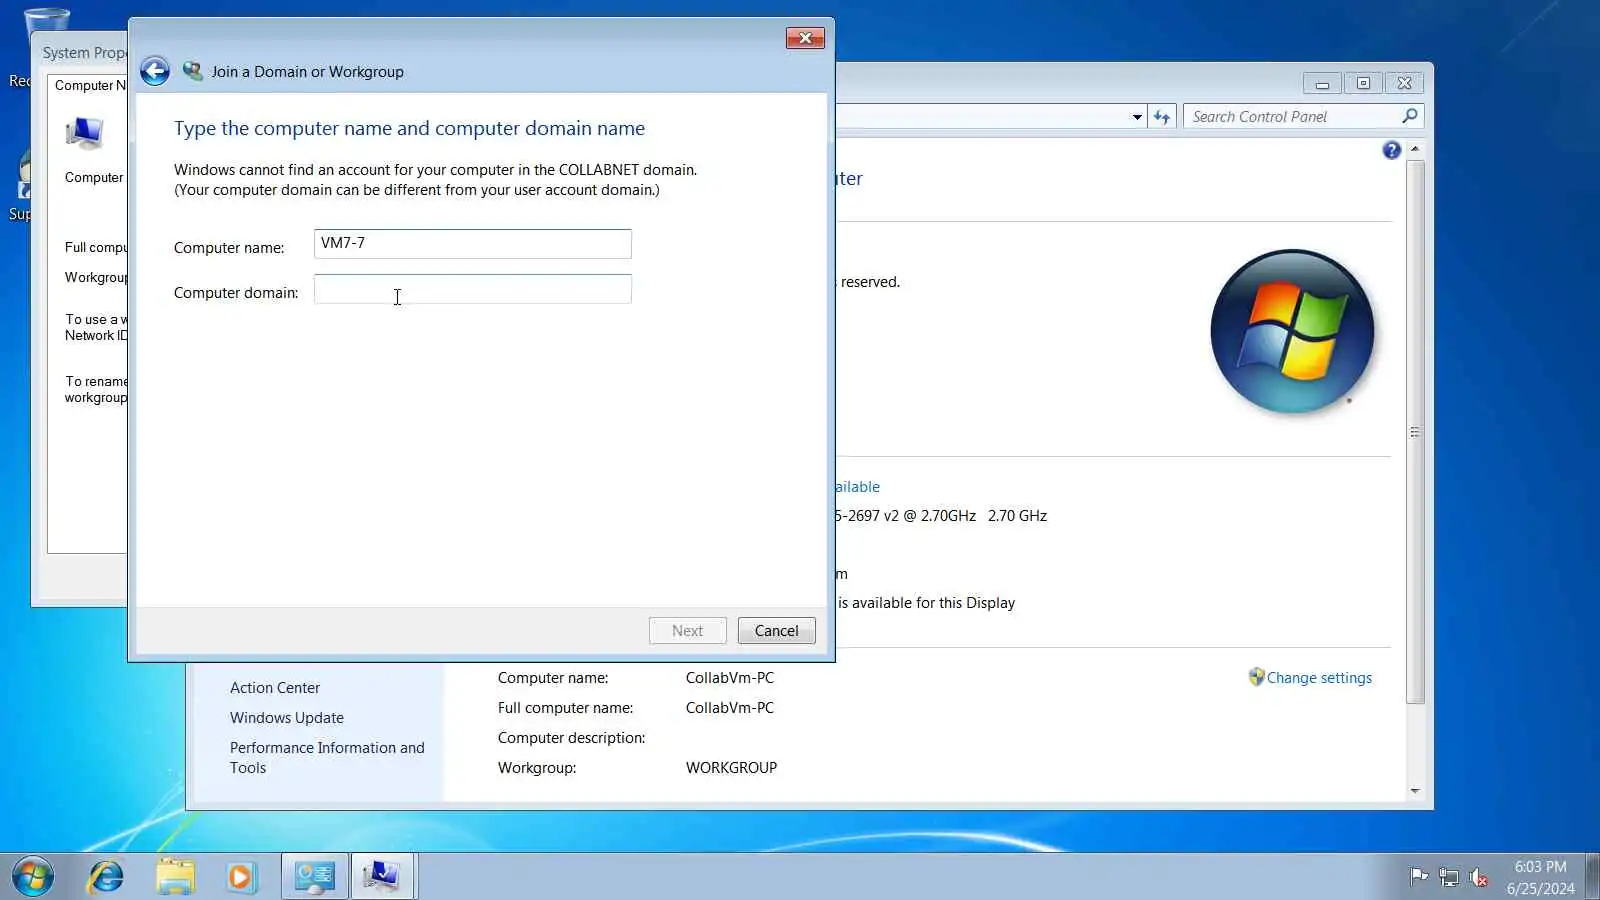1600x900 pixels.
Task: Click the search magnifier icon in Control Panel
Action: (x=1410, y=116)
